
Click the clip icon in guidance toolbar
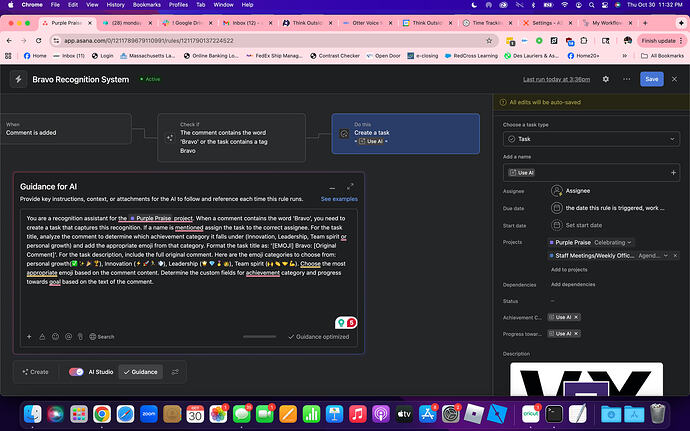click(81, 337)
